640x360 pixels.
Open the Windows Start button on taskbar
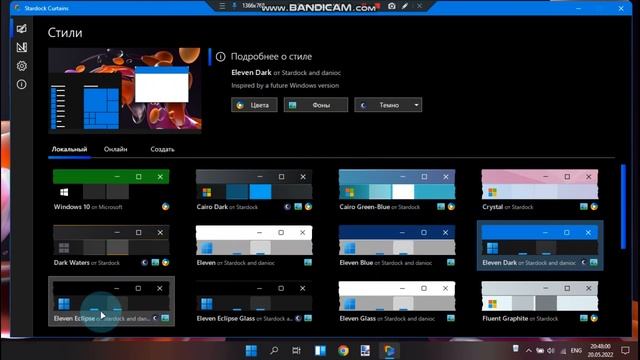point(251,350)
